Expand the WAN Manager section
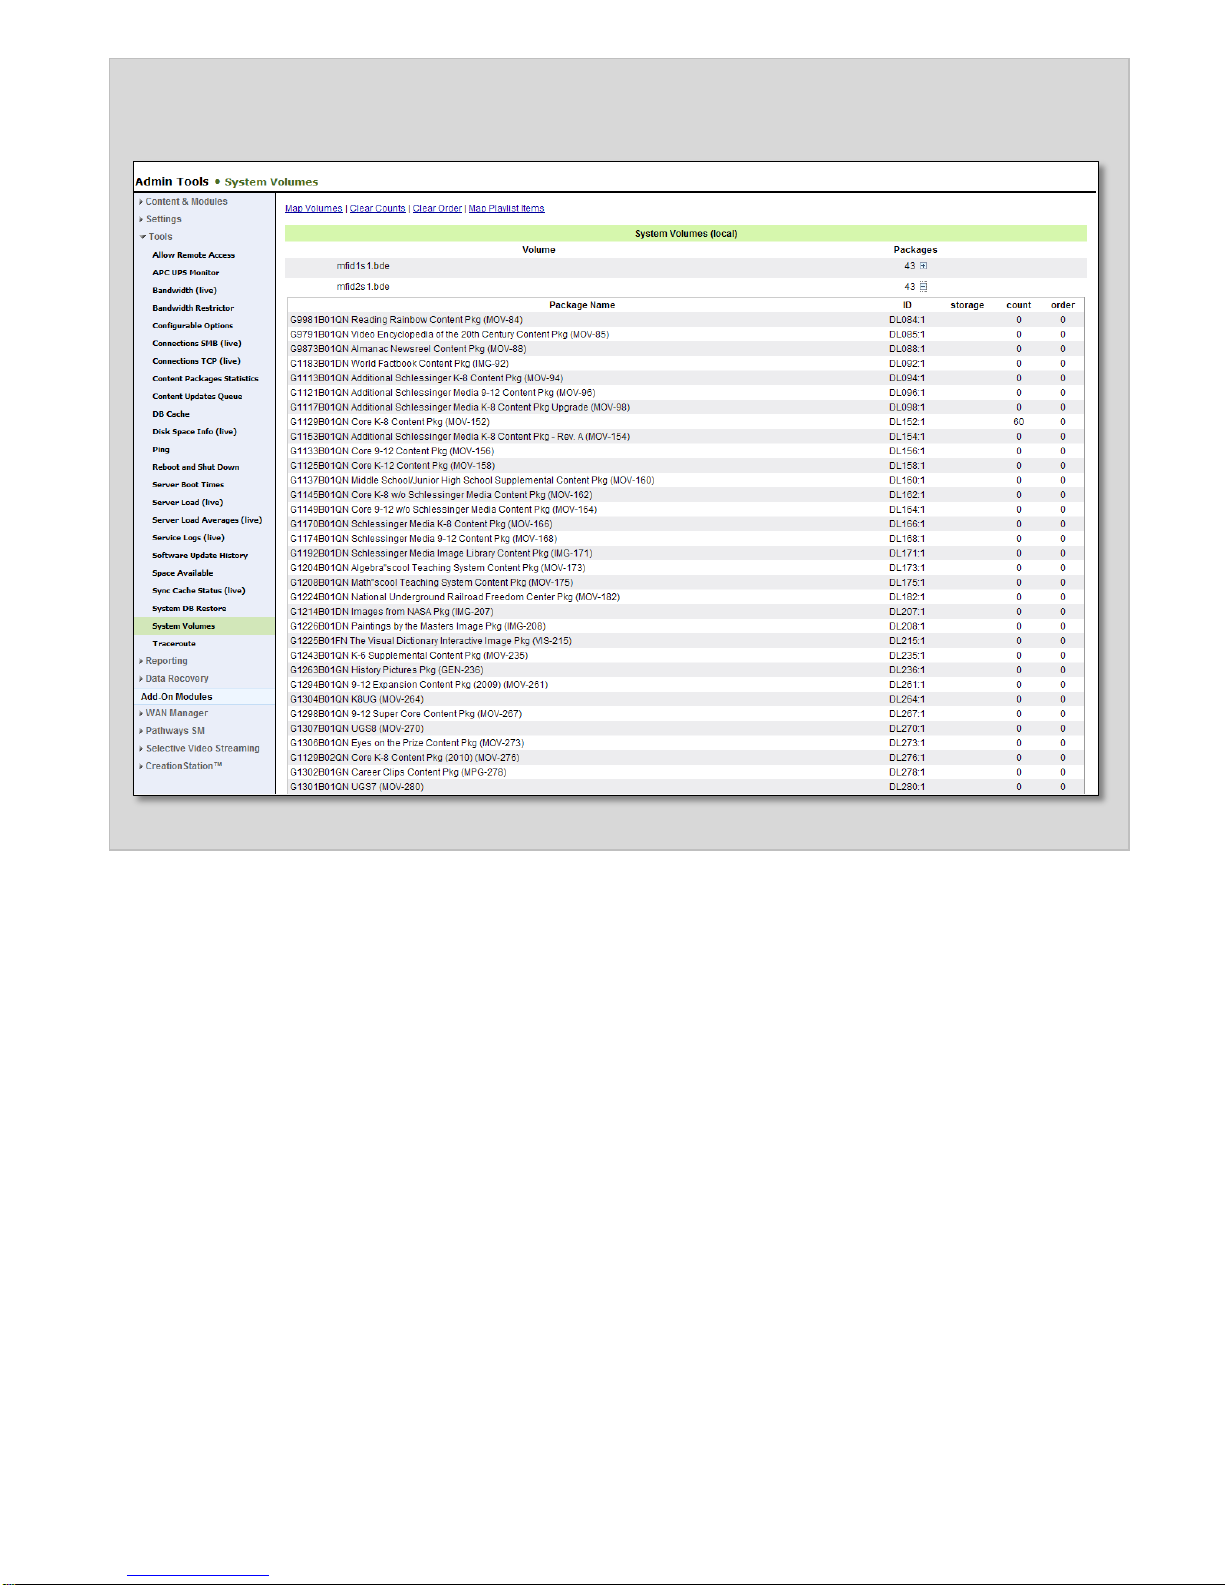1225x1585 pixels. tap(176, 713)
